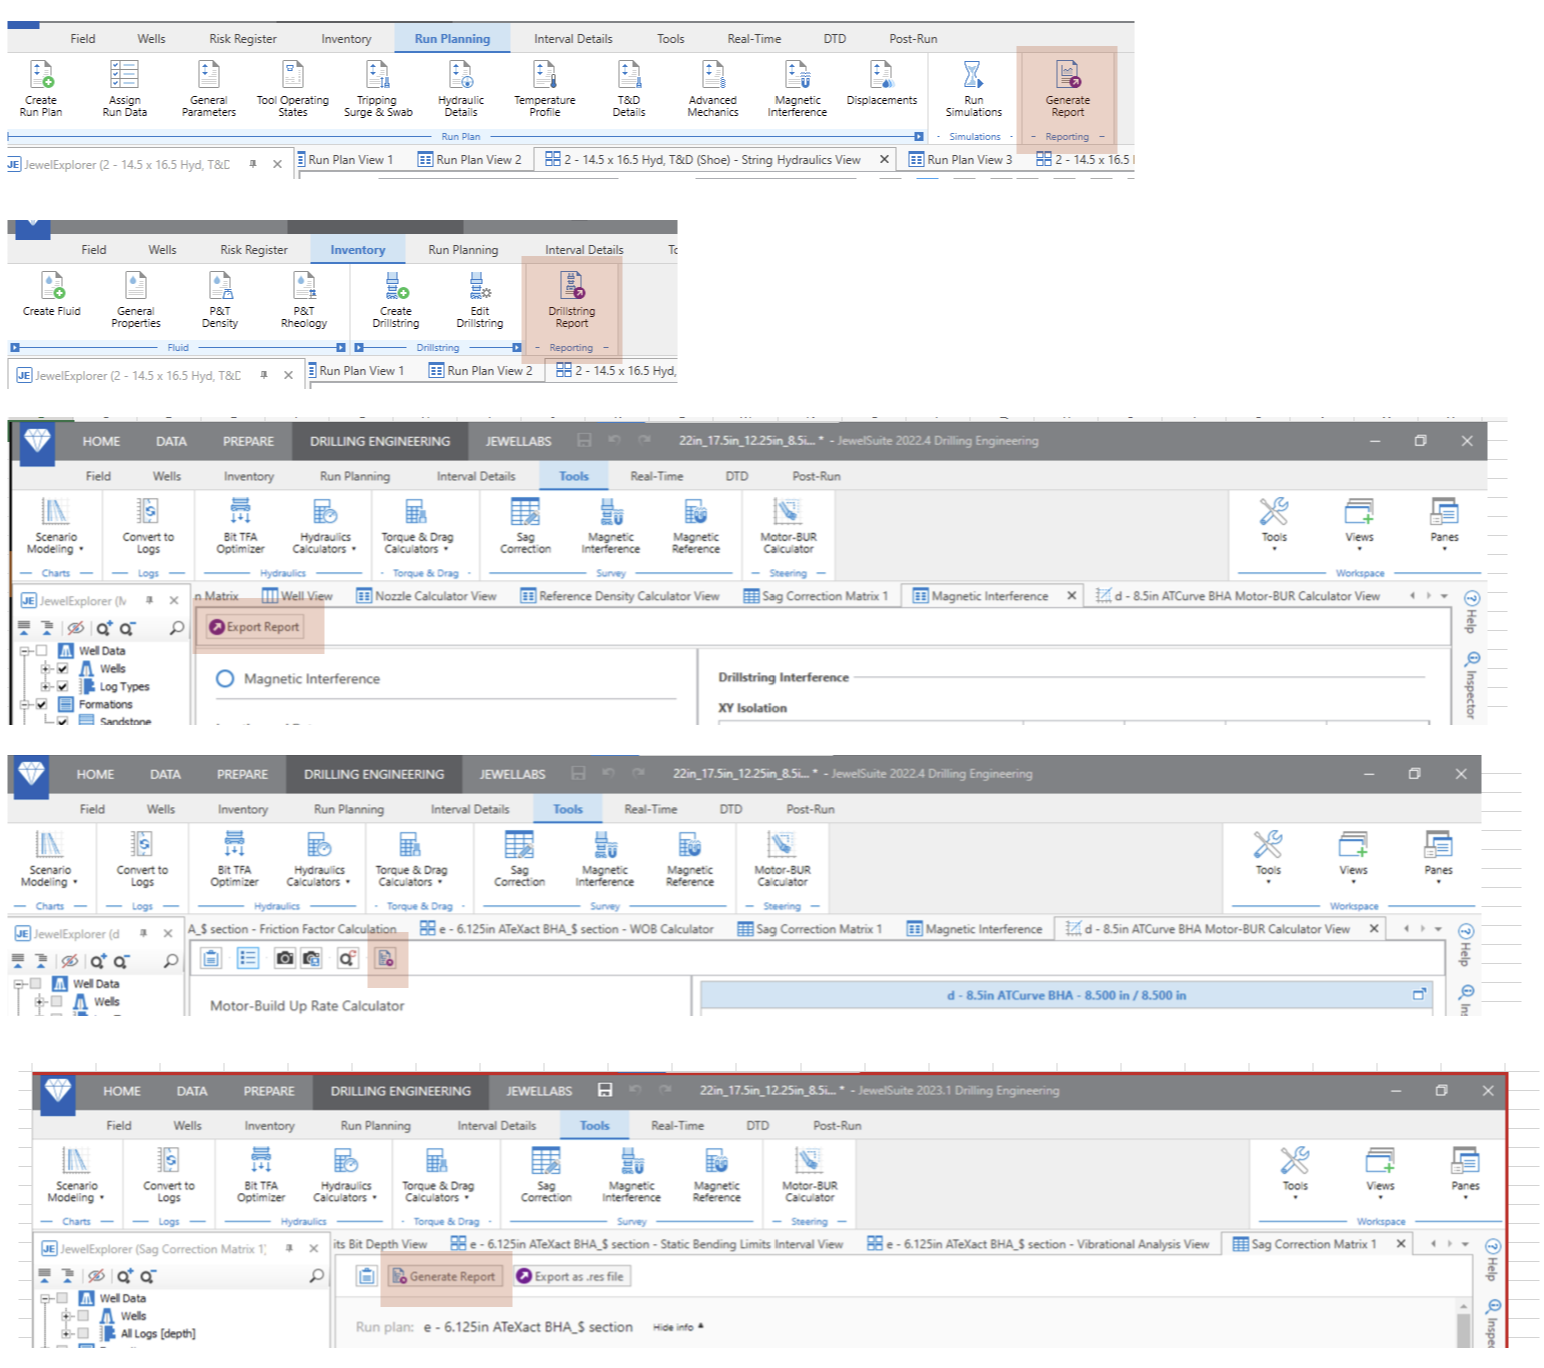Open the Panes dropdown in the Magnetic Interference window
Screen dimensions: 1544x1368
pyautogui.click(x=1444, y=524)
